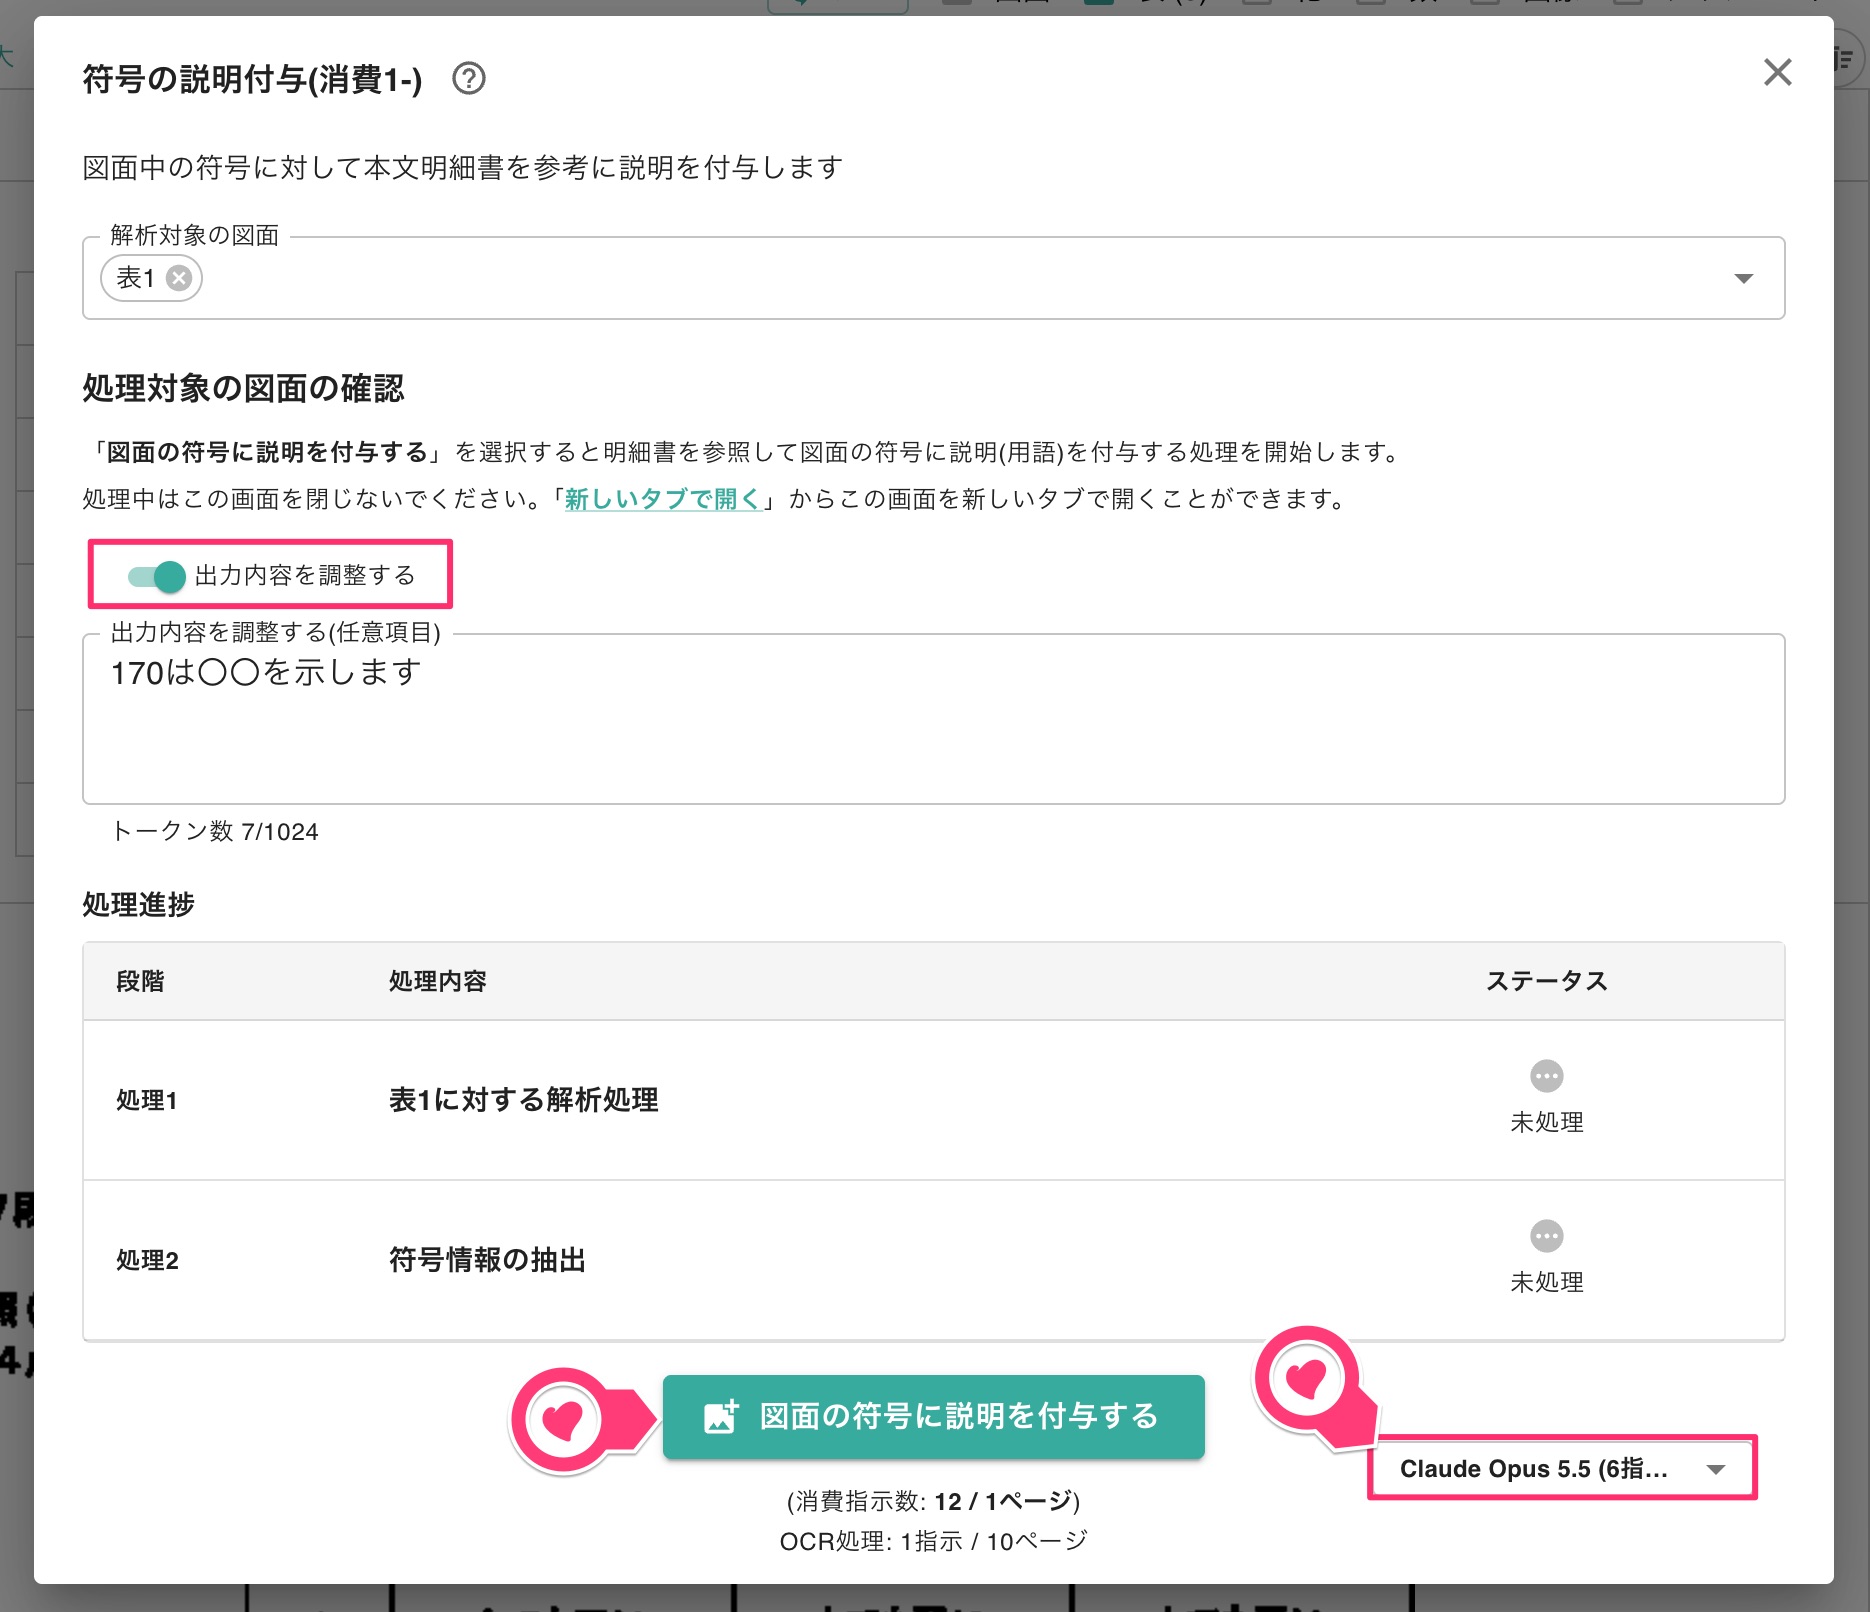
Task: Click the 処理対象の図面の確認 heading
Action: 243,388
